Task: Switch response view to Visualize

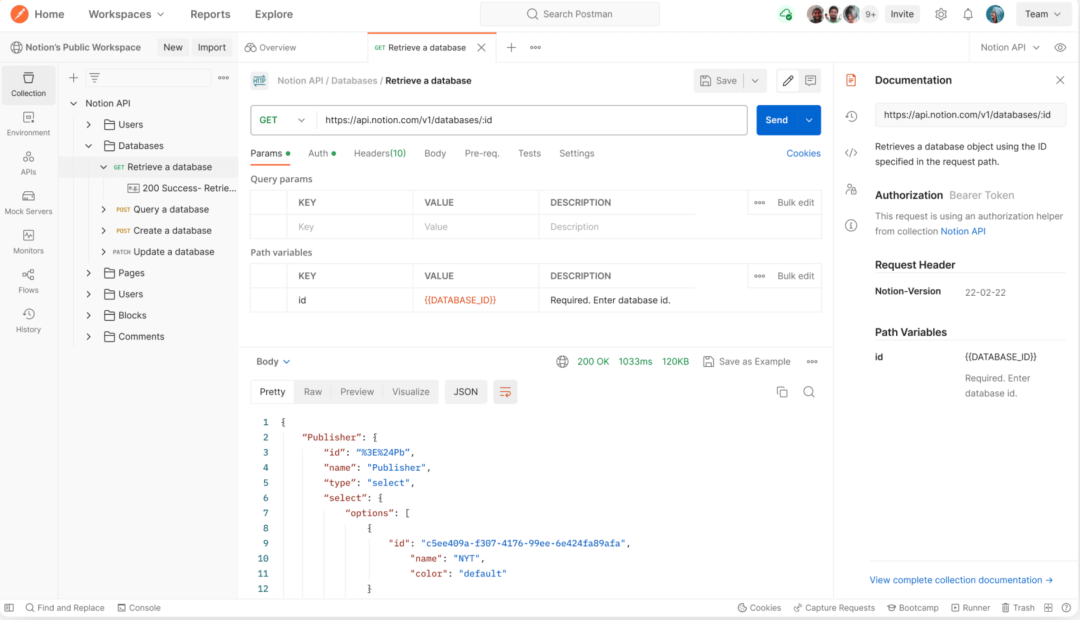Action: [x=411, y=392]
